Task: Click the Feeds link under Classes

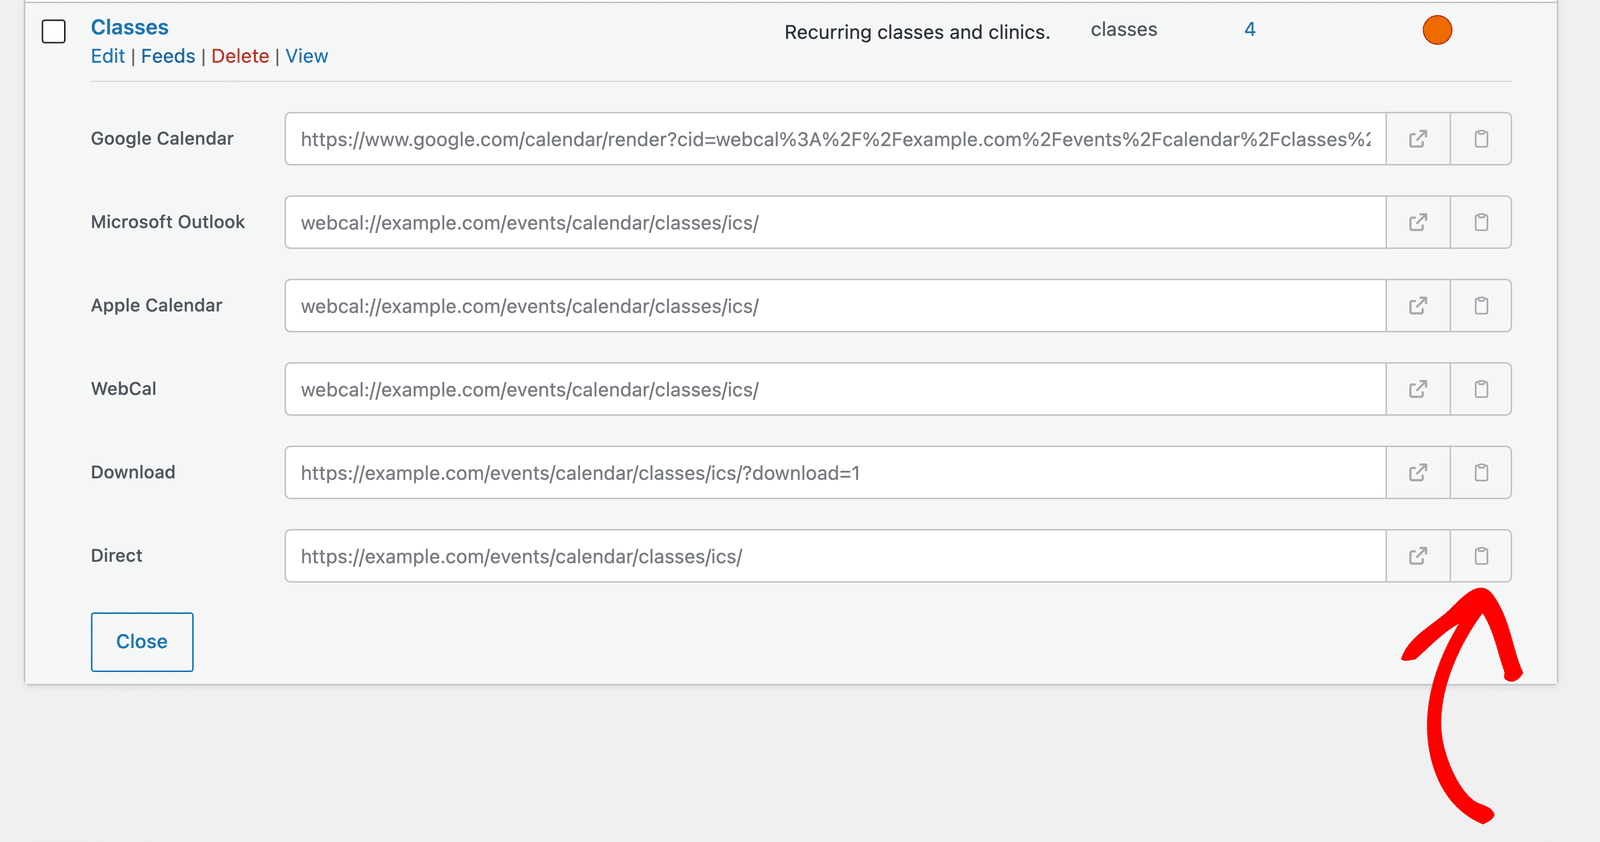Action: (x=168, y=56)
